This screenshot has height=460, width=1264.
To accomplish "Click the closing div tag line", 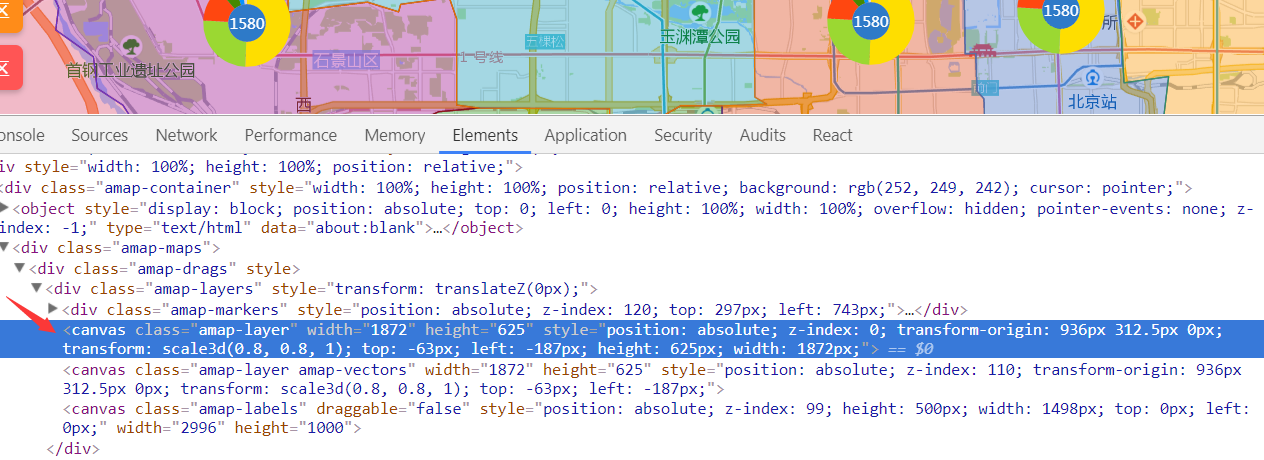I will pyautogui.click(x=72, y=449).
